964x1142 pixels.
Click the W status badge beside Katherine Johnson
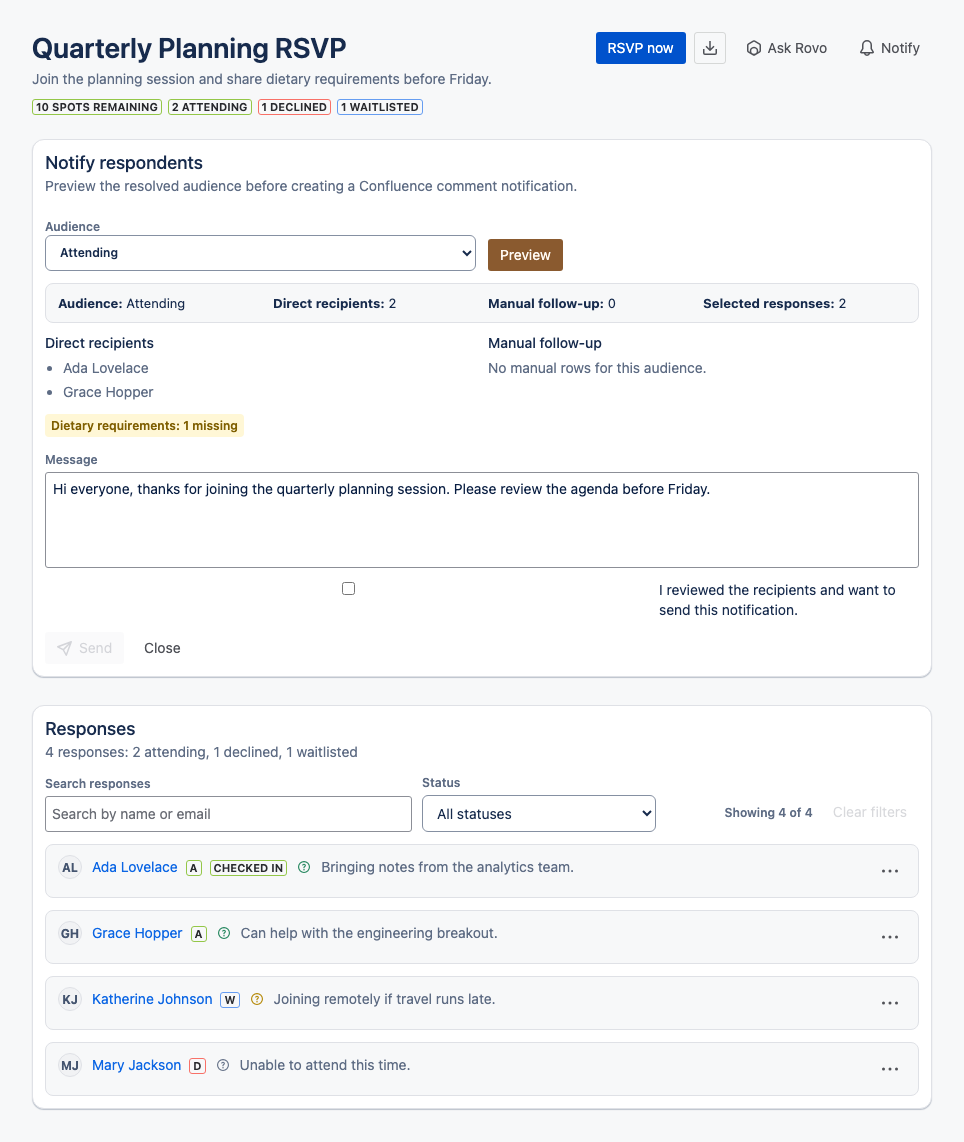(x=230, y=1000)
